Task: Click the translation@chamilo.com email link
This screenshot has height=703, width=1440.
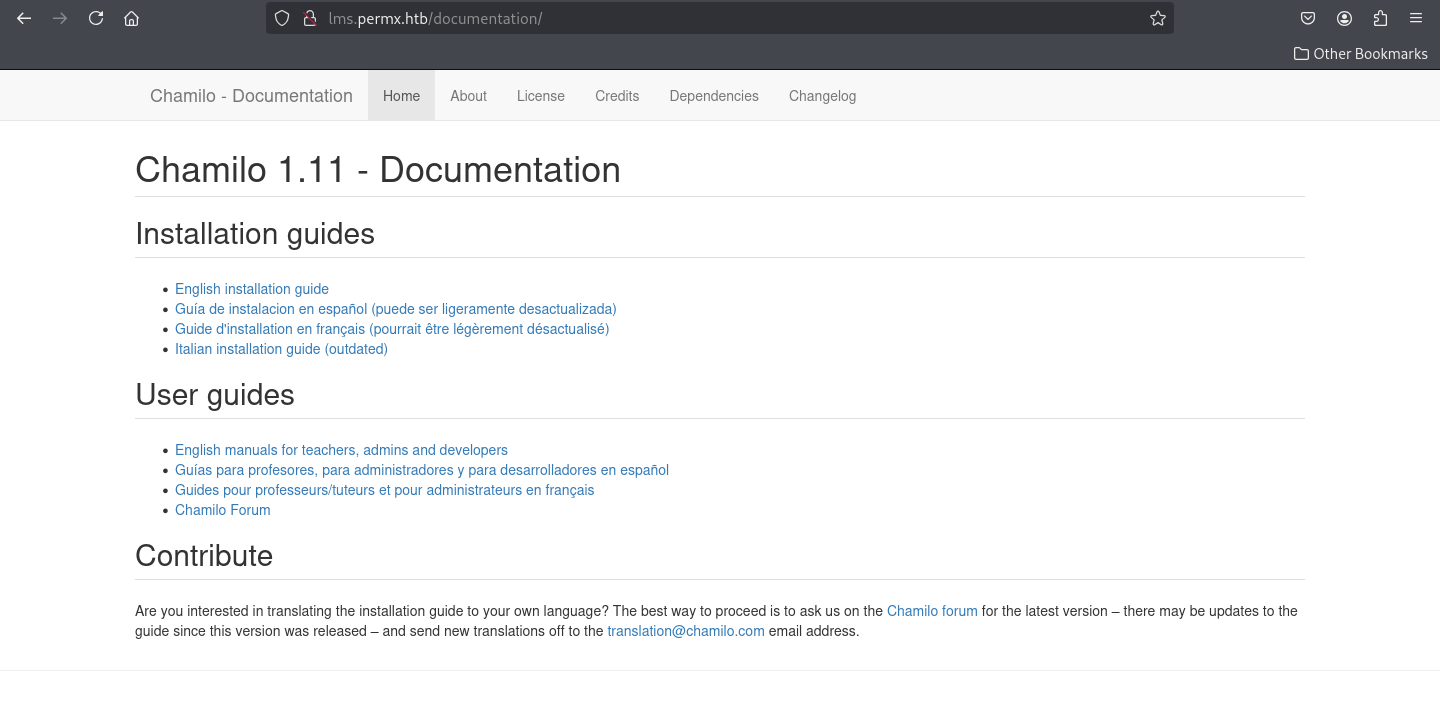Action: [x=686, y=631]
